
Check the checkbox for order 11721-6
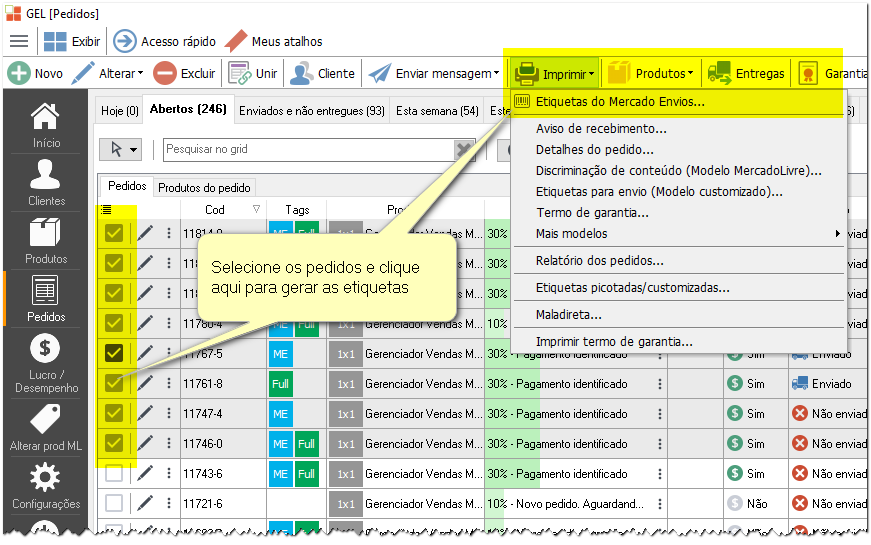(x=114, y=503)
